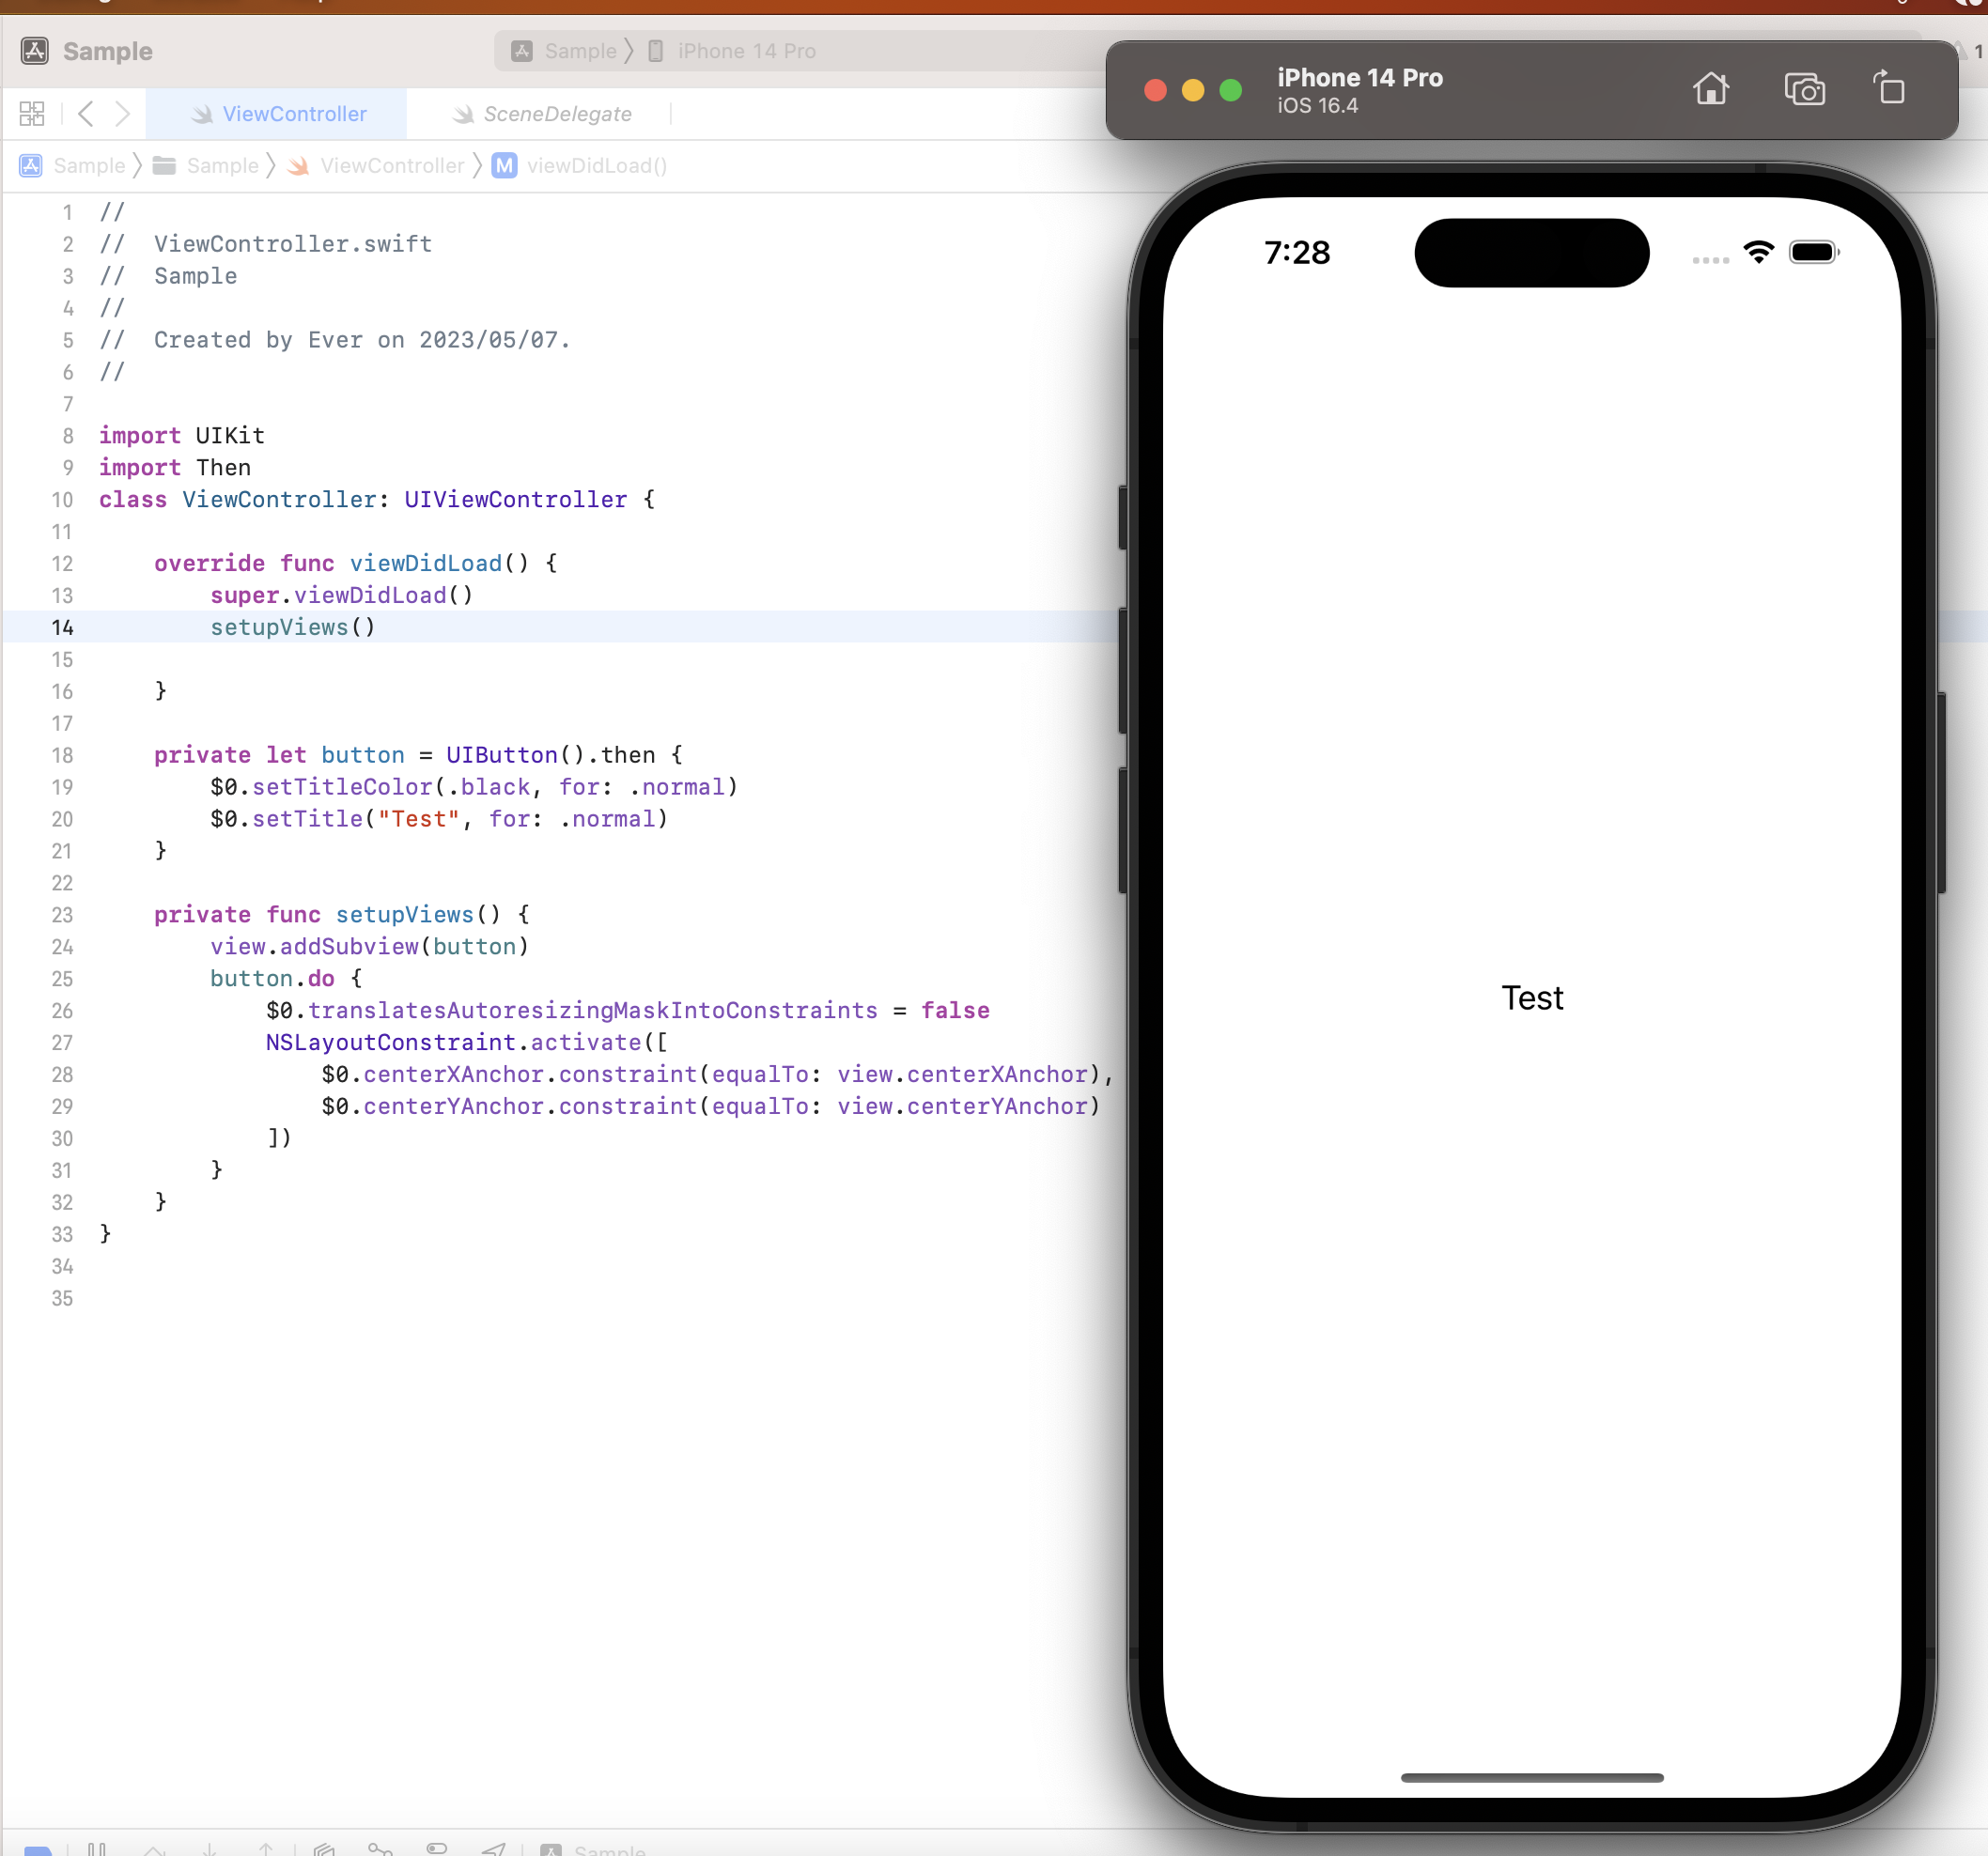Screen dimensions: 1988x1856
Task: Open the related items grid icon
Action: [32, 114]
